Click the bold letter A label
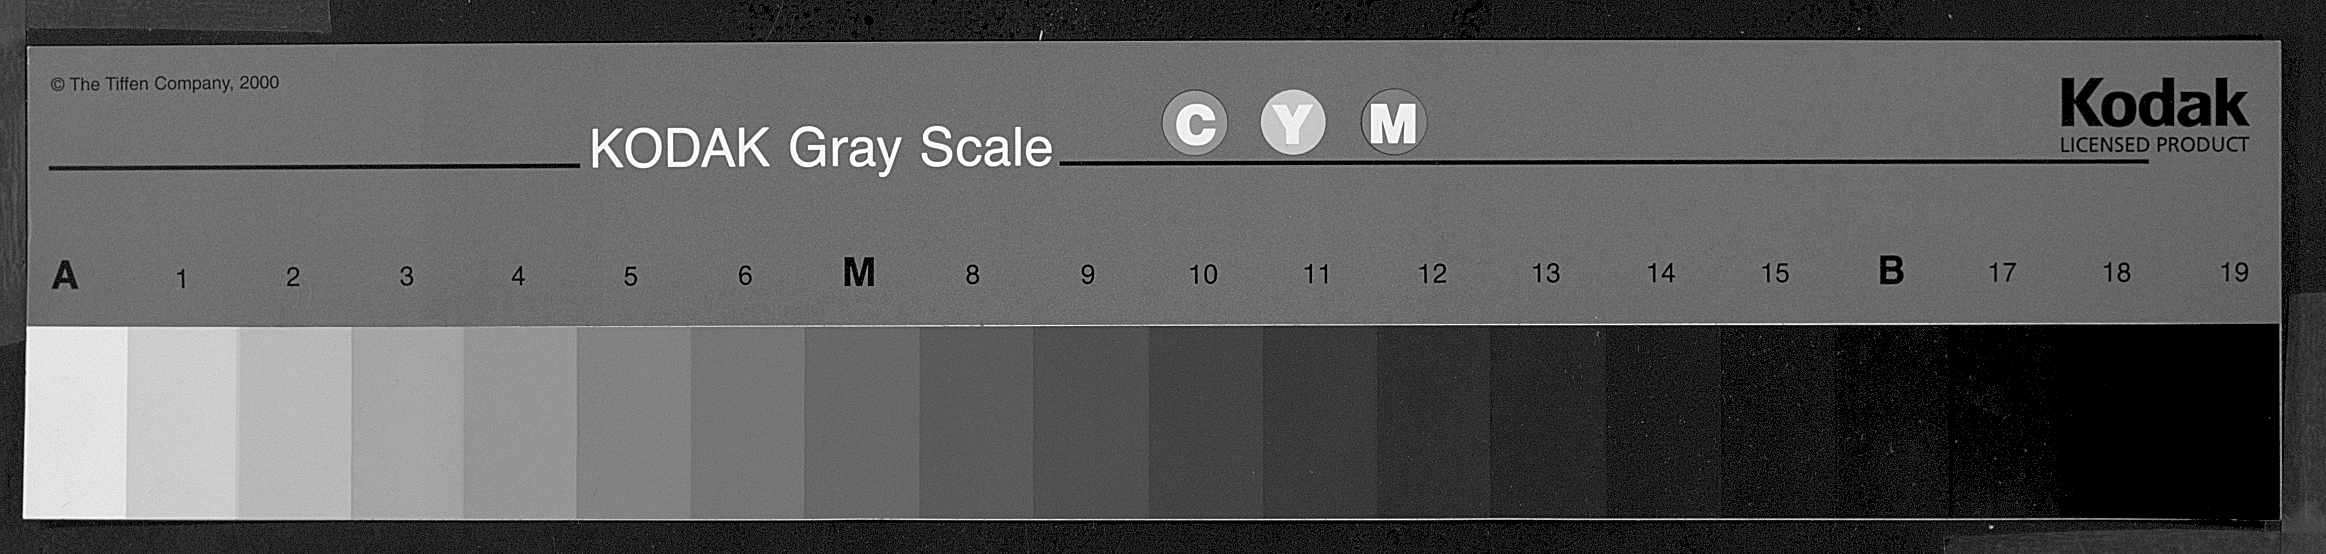This screenshot has height=554, width=2326. pos(65,275)
